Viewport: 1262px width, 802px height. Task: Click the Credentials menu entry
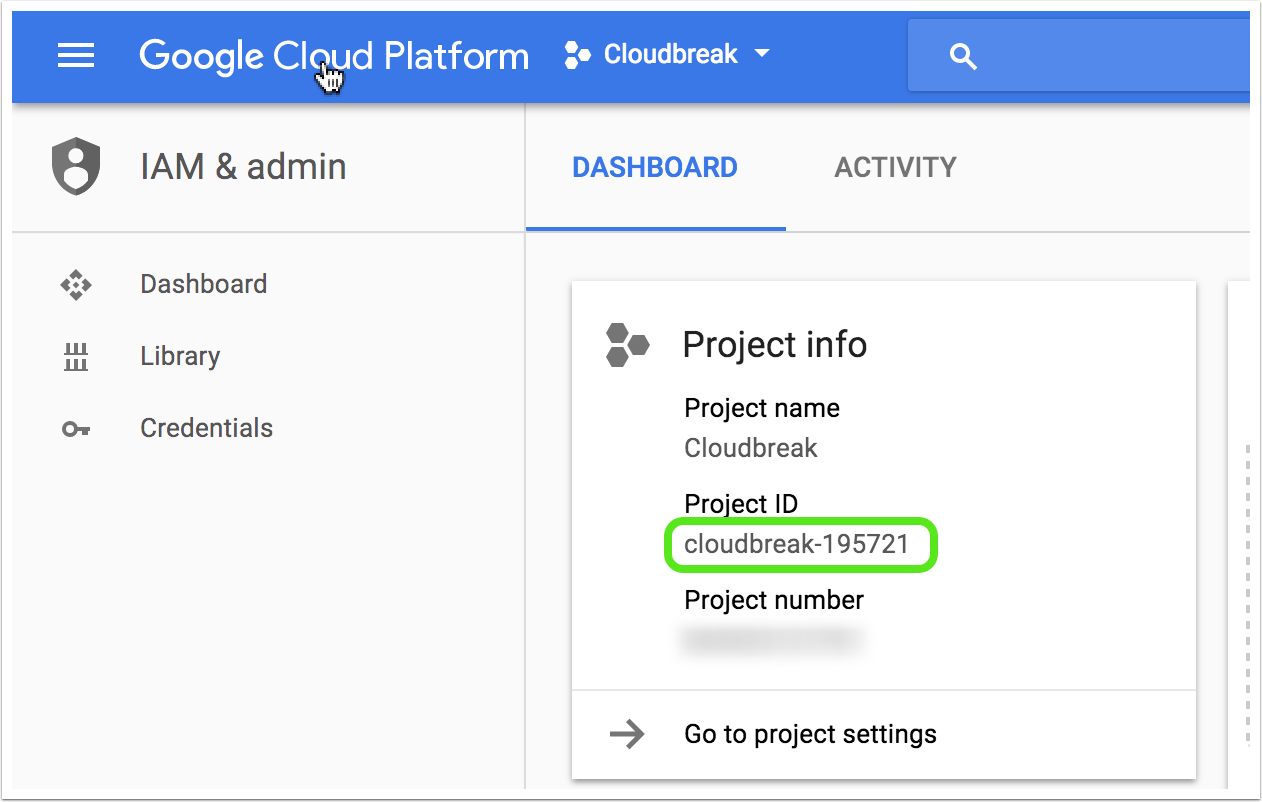(x=206, y=428)
